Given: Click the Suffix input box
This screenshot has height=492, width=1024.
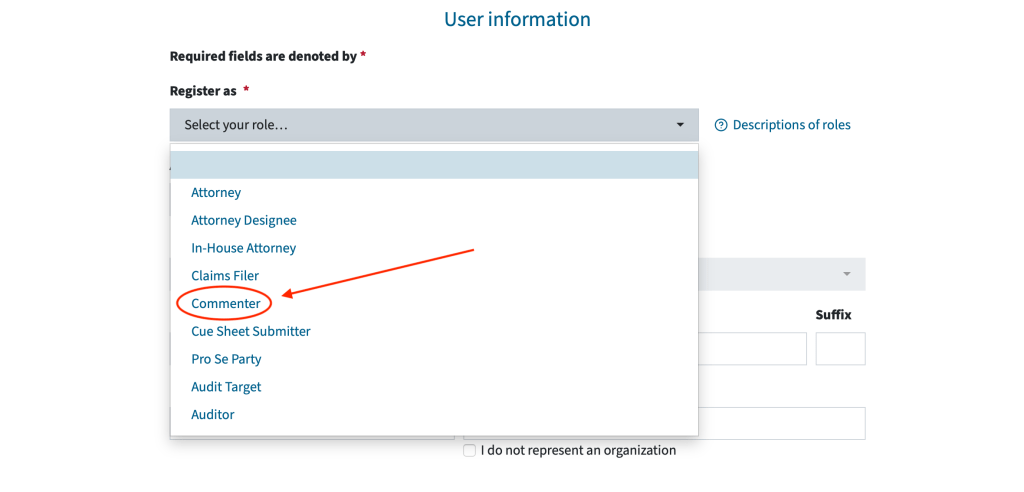Looking at the screenshot, I should click(840, 349).
